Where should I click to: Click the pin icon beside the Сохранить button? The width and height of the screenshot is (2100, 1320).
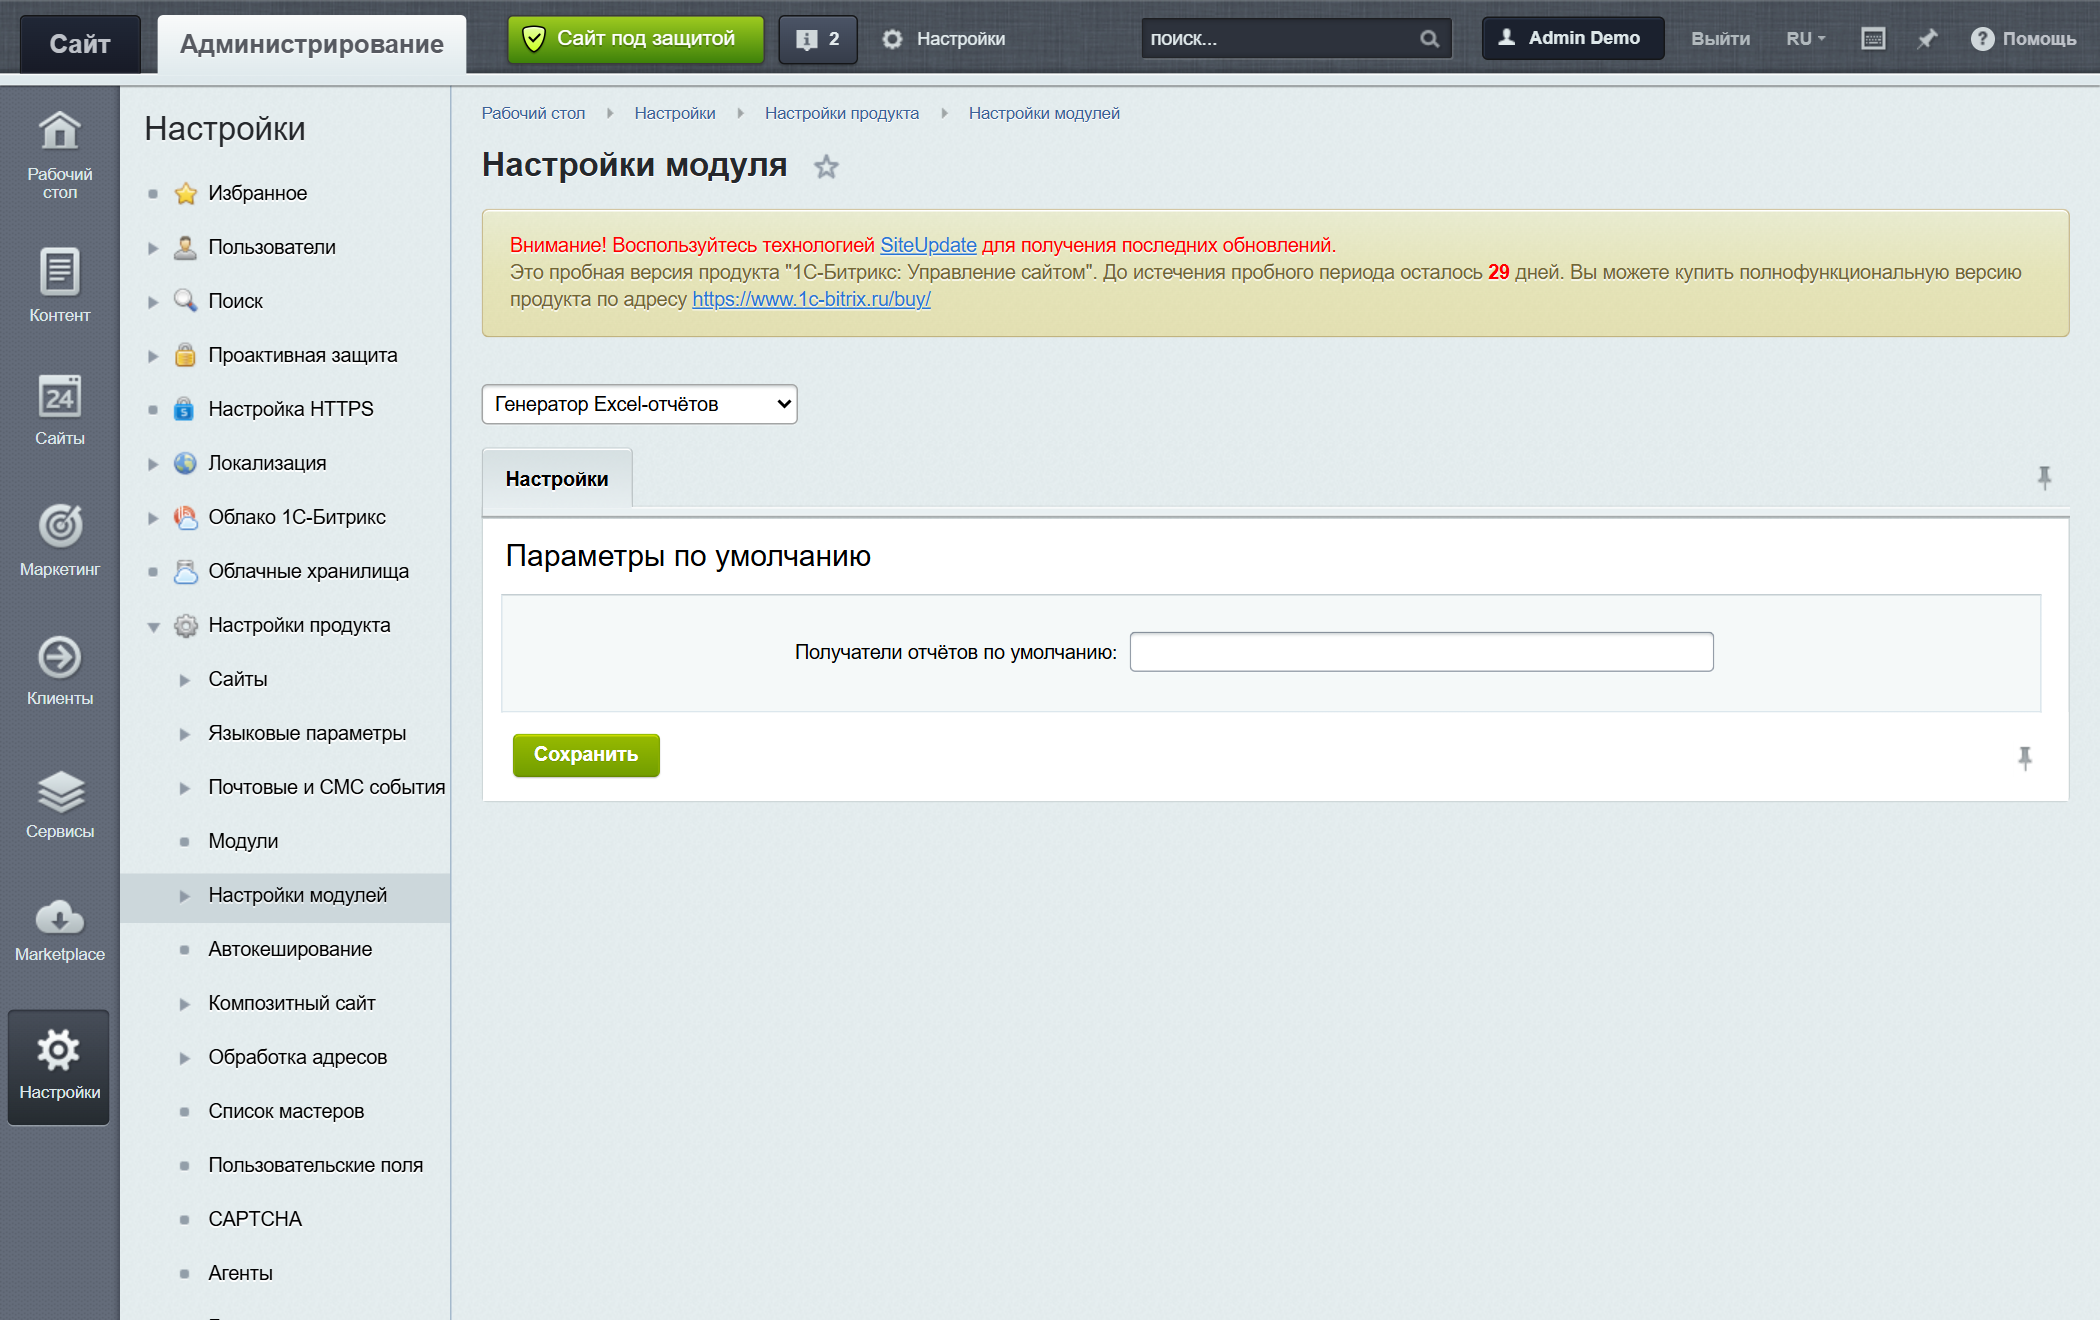(x=2025, y=759)
